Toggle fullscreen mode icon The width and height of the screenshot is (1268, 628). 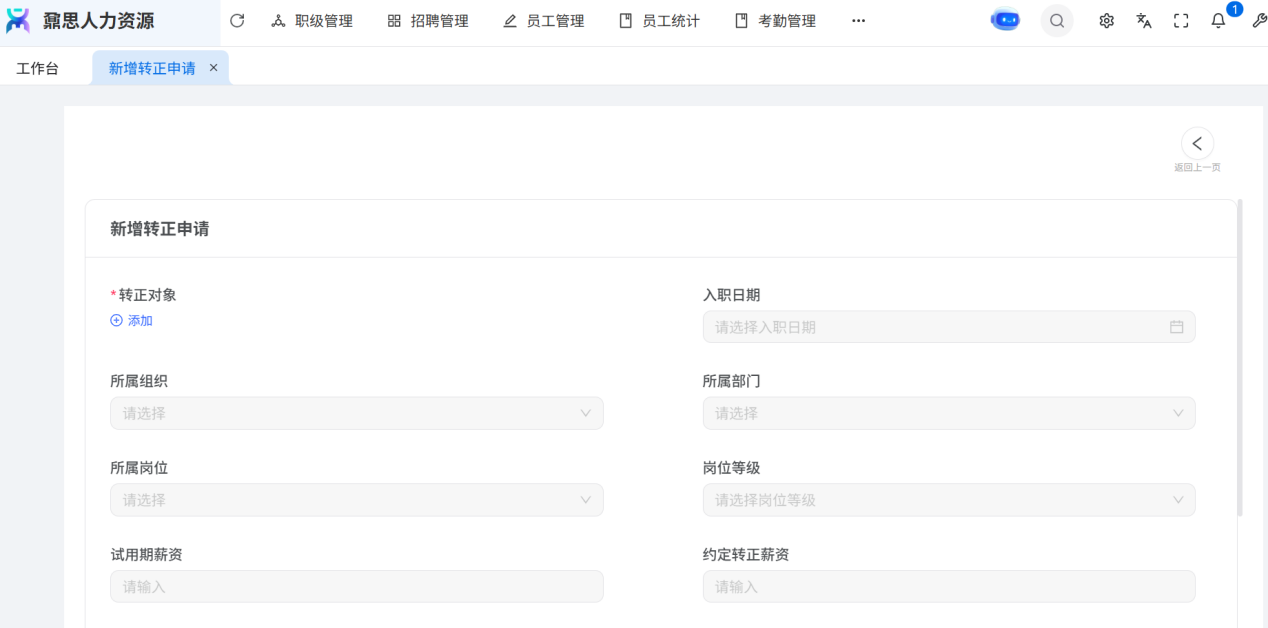tap(1181, 20)
